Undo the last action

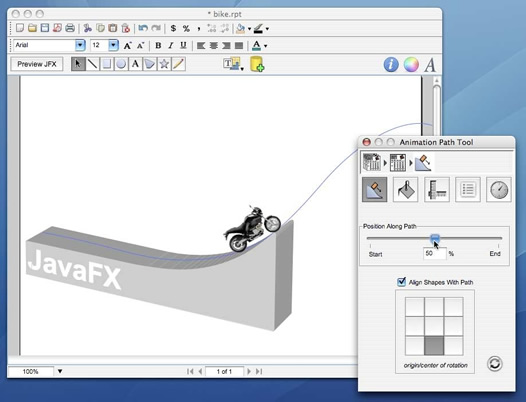pos(143,28)
